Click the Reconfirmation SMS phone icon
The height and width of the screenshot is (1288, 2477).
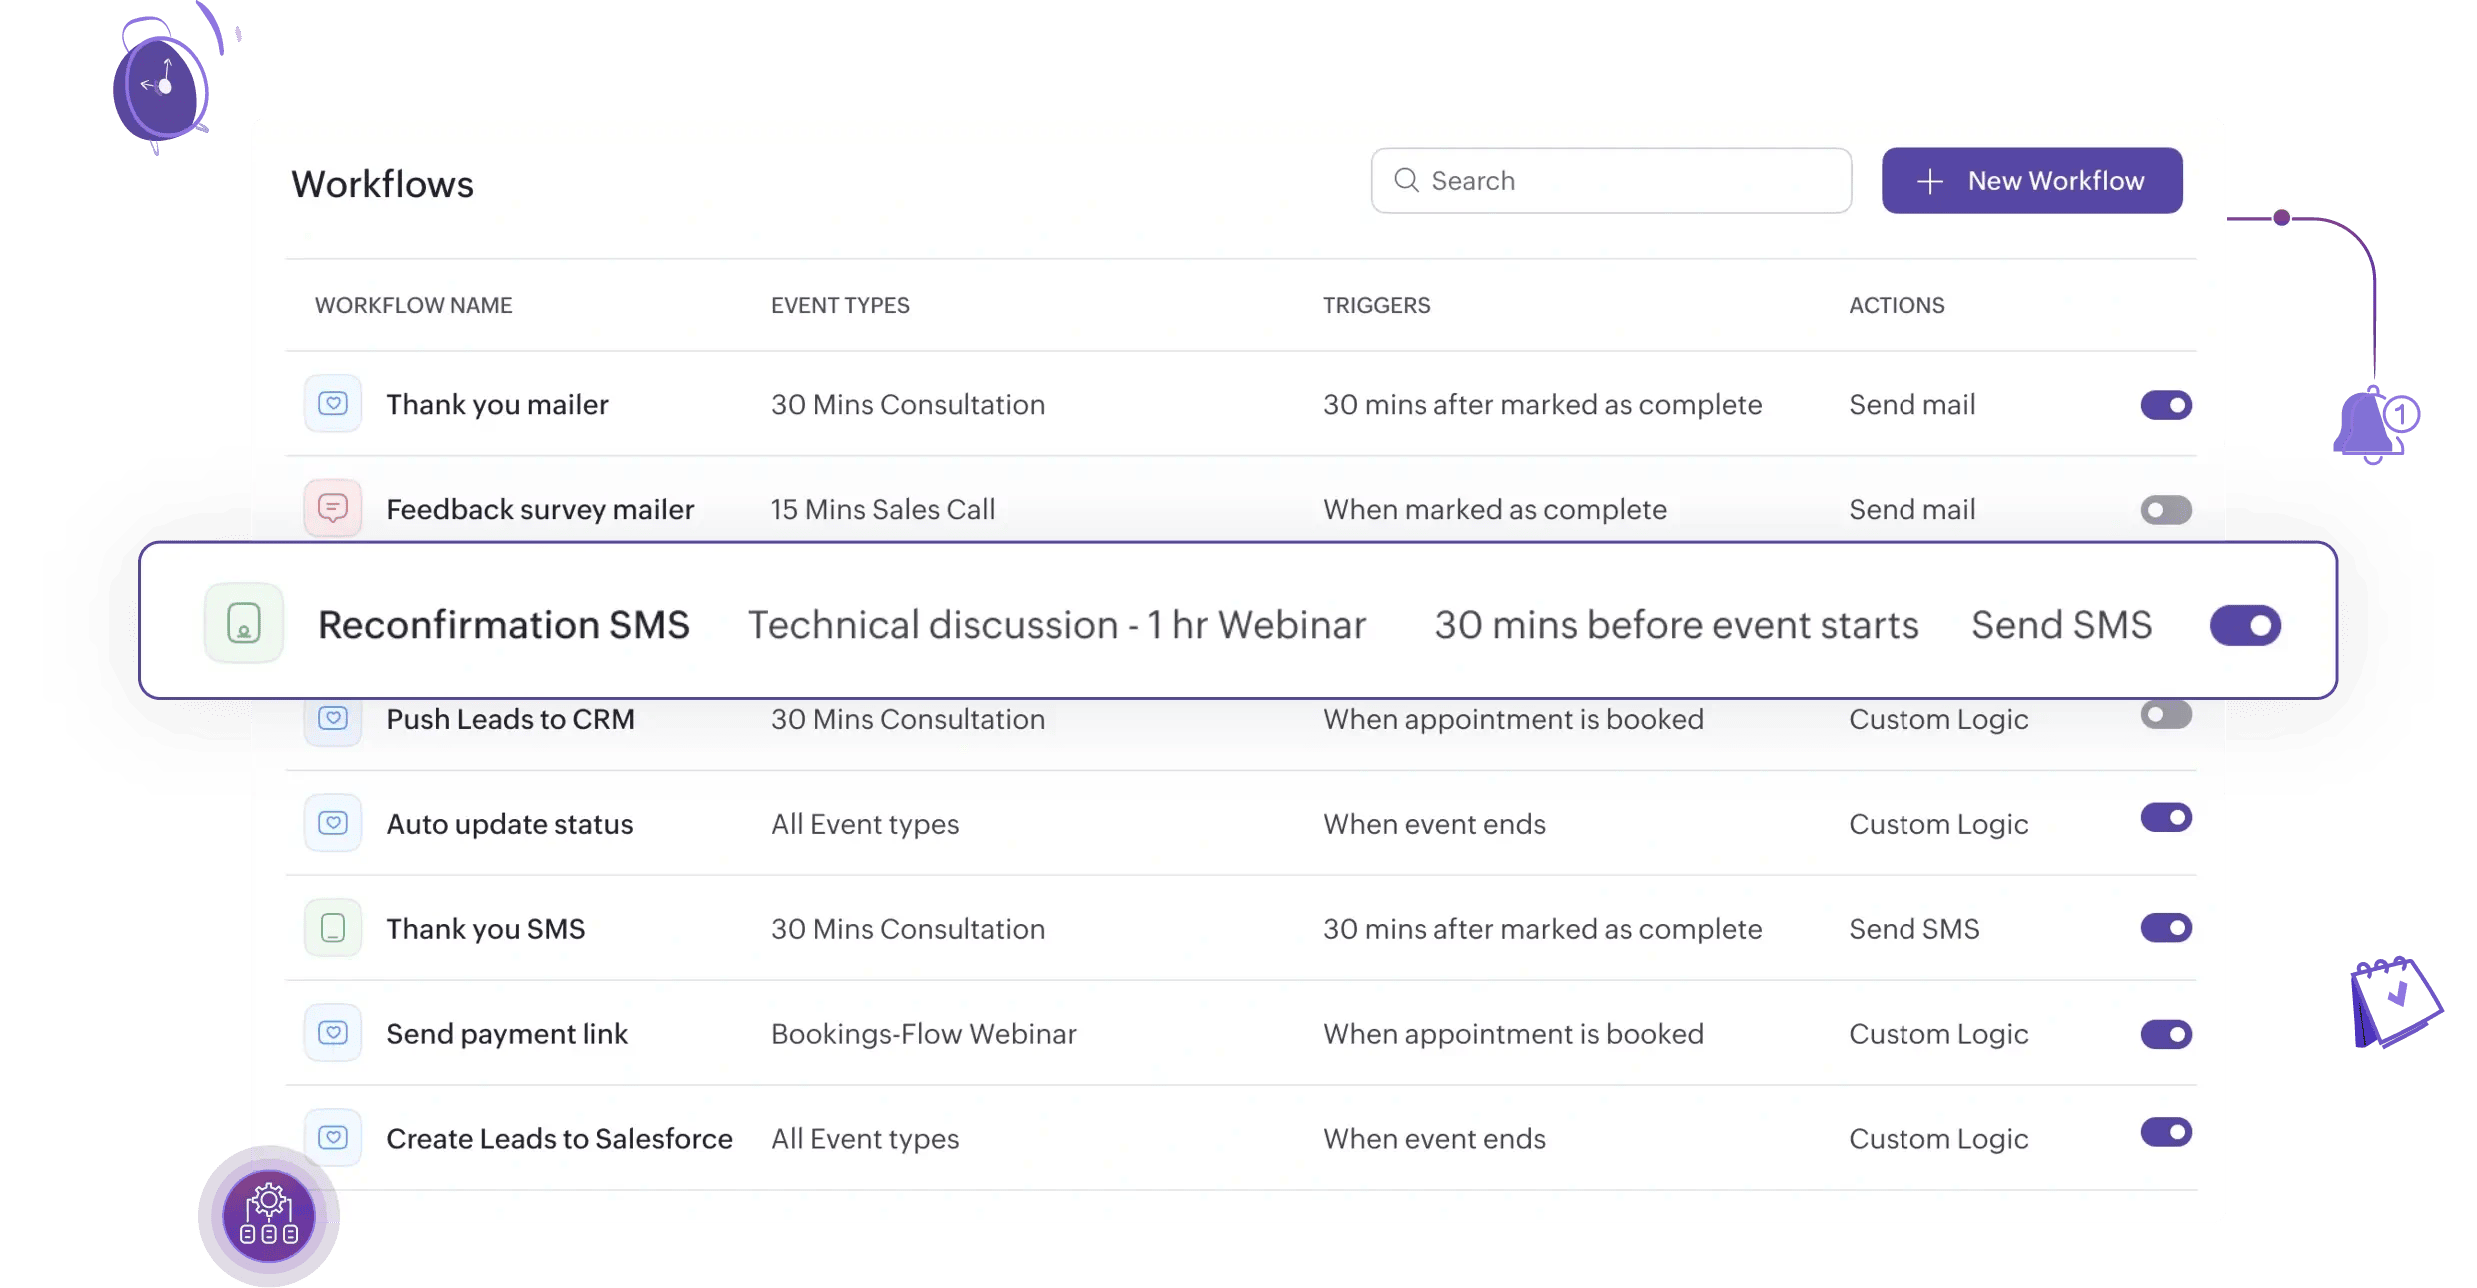(244, 624)
